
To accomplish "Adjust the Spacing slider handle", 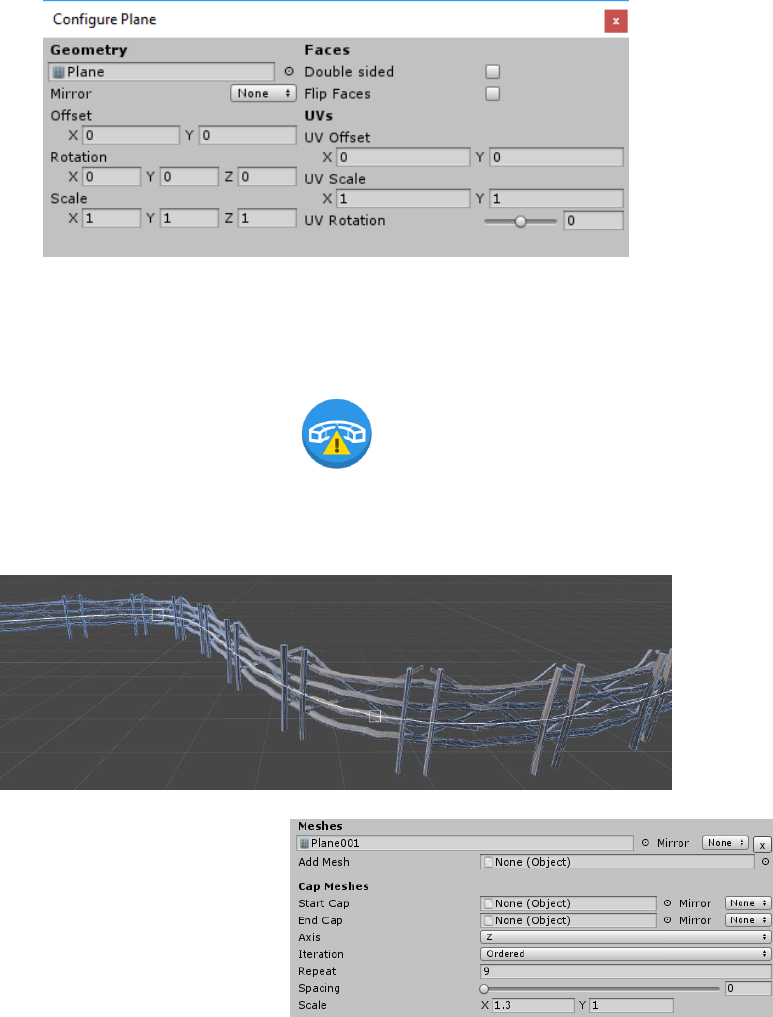I will click(x=484, y=989).
